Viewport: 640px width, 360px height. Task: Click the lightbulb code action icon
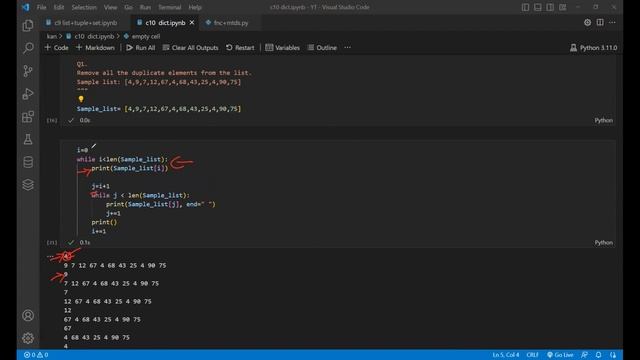point(81,99)
